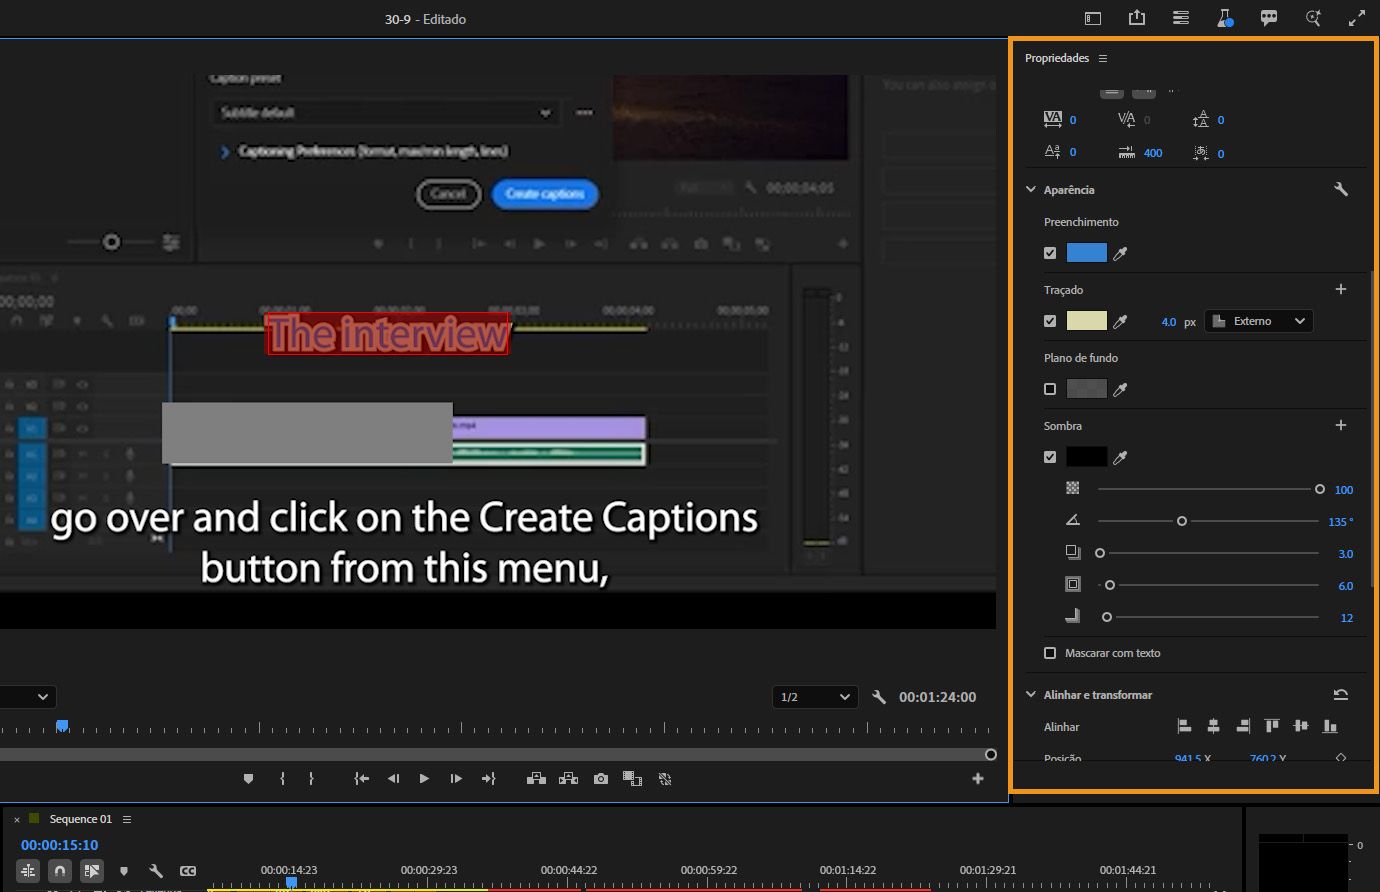The image size is (1380, 892).
Task: Align text to horizontal center
Action: click(x=1213, y=726)
